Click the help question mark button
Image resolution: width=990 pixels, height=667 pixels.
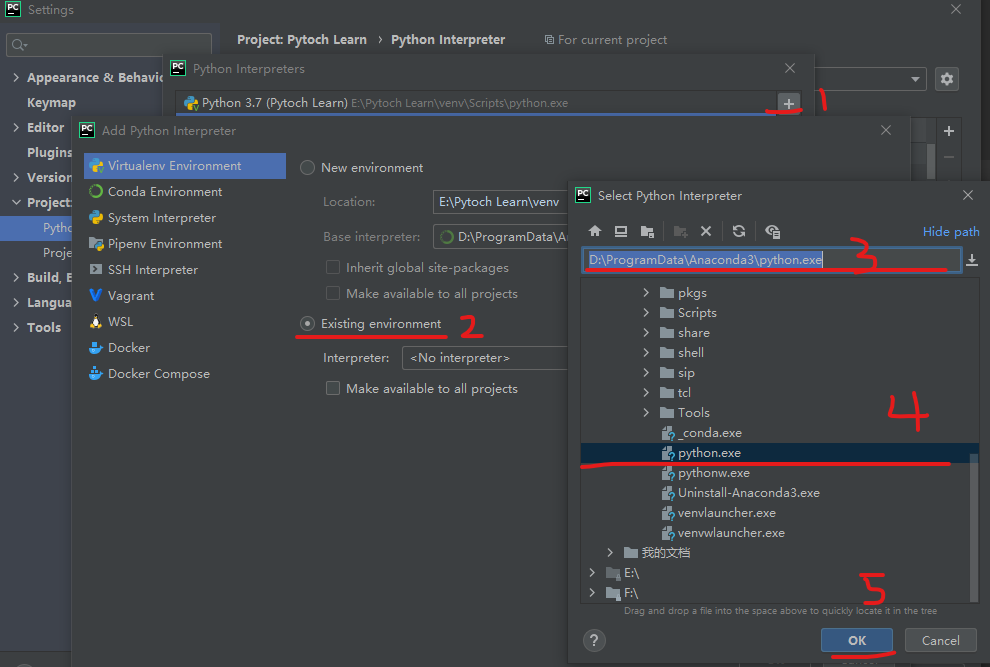tap(593, 640)
